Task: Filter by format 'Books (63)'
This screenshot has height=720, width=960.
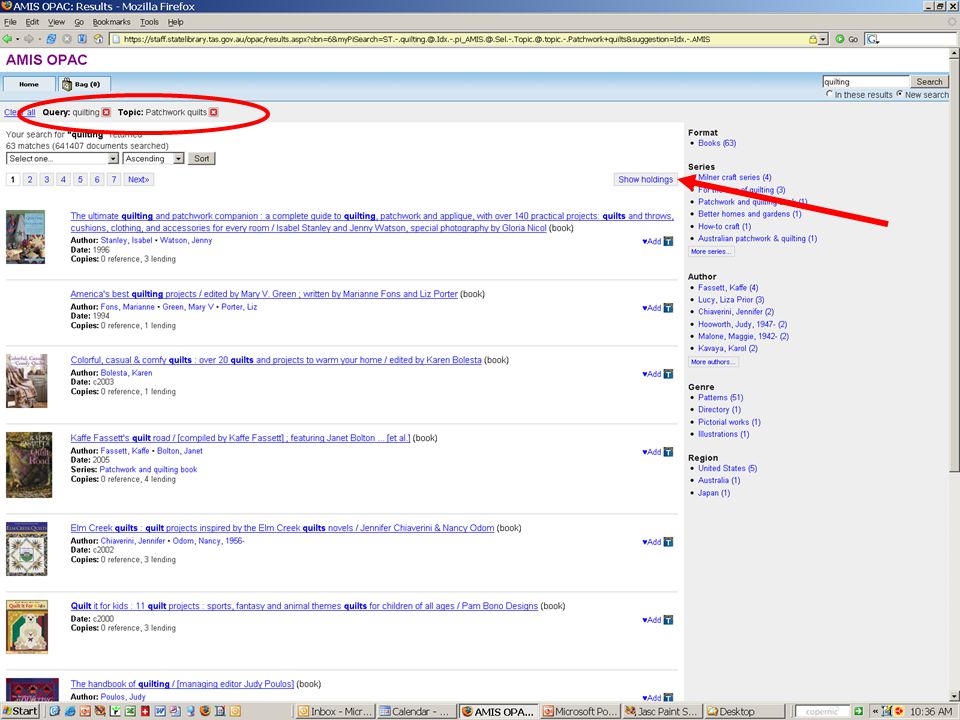Action: [717, 143]
